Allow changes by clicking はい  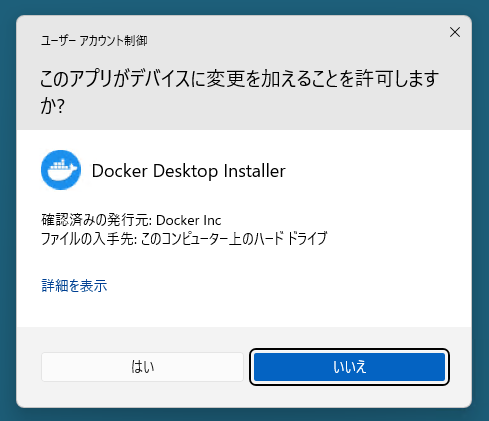click(x=142, y=367)
